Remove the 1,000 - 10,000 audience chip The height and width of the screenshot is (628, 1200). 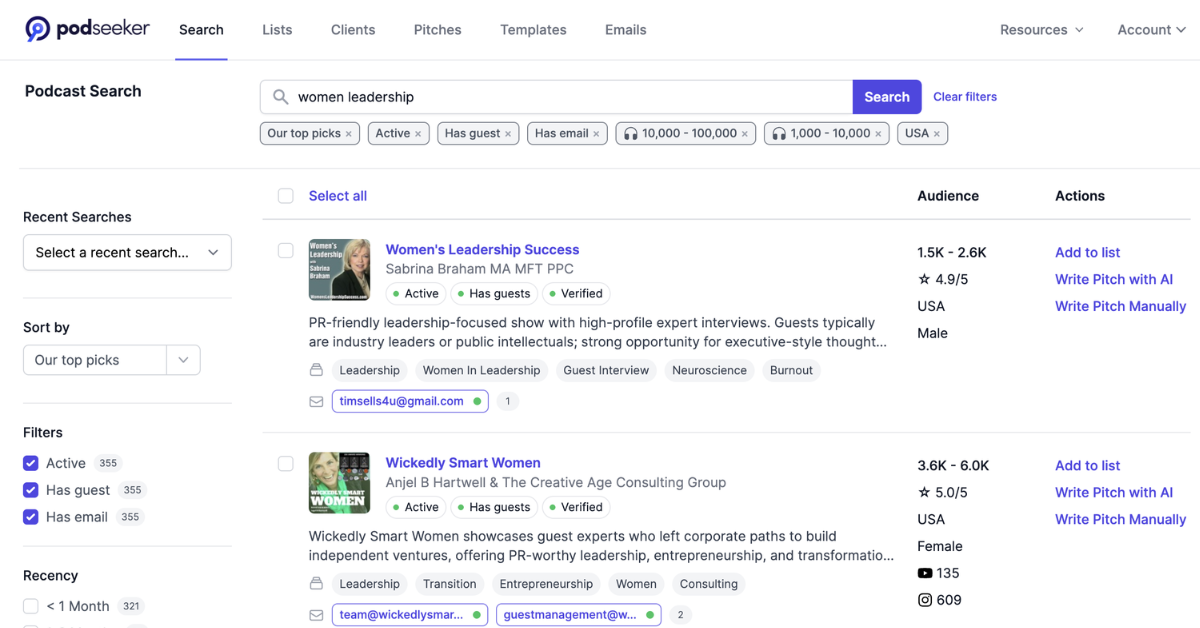pos(879,134)
